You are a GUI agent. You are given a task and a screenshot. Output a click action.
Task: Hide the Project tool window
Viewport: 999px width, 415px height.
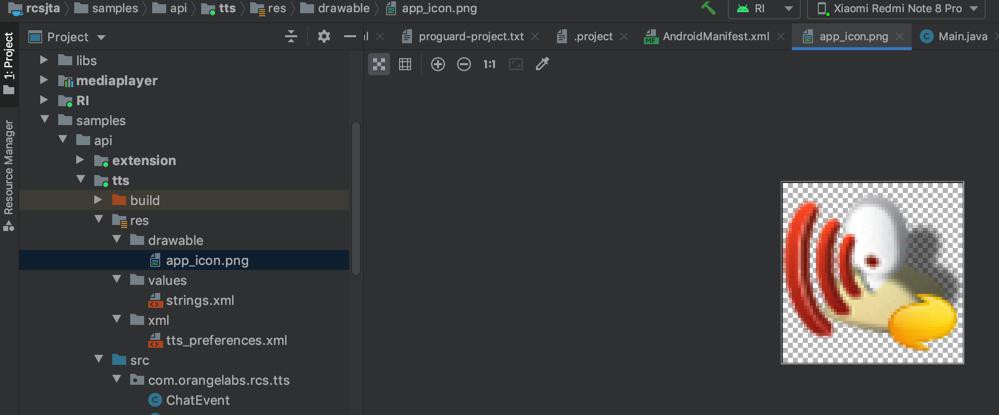point(350,37)
